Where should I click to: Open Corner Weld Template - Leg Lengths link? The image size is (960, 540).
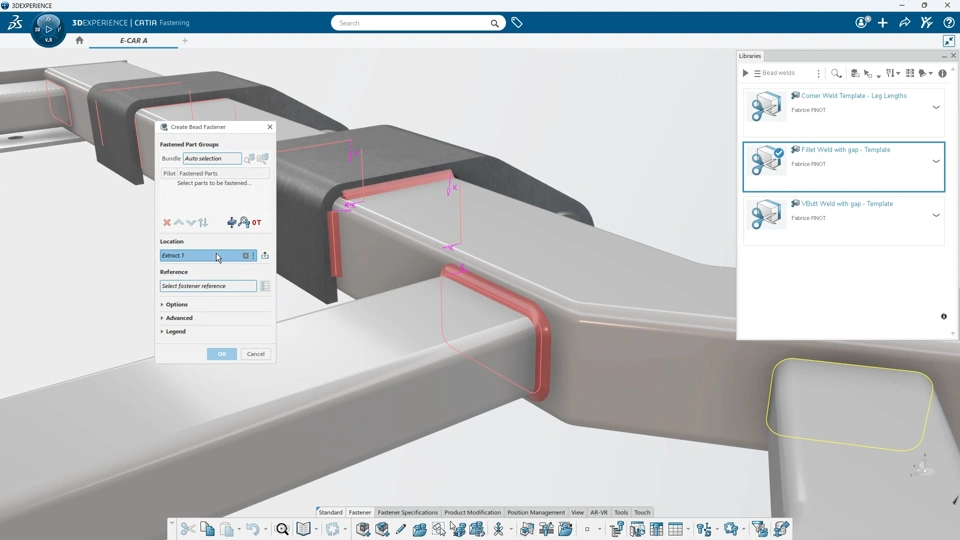(853, 96)
